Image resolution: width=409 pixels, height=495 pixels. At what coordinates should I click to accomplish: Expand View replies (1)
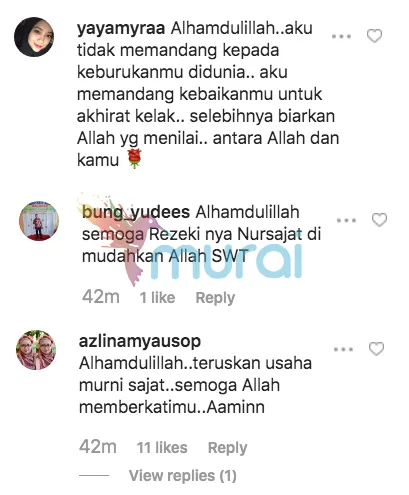coord(183,476)
